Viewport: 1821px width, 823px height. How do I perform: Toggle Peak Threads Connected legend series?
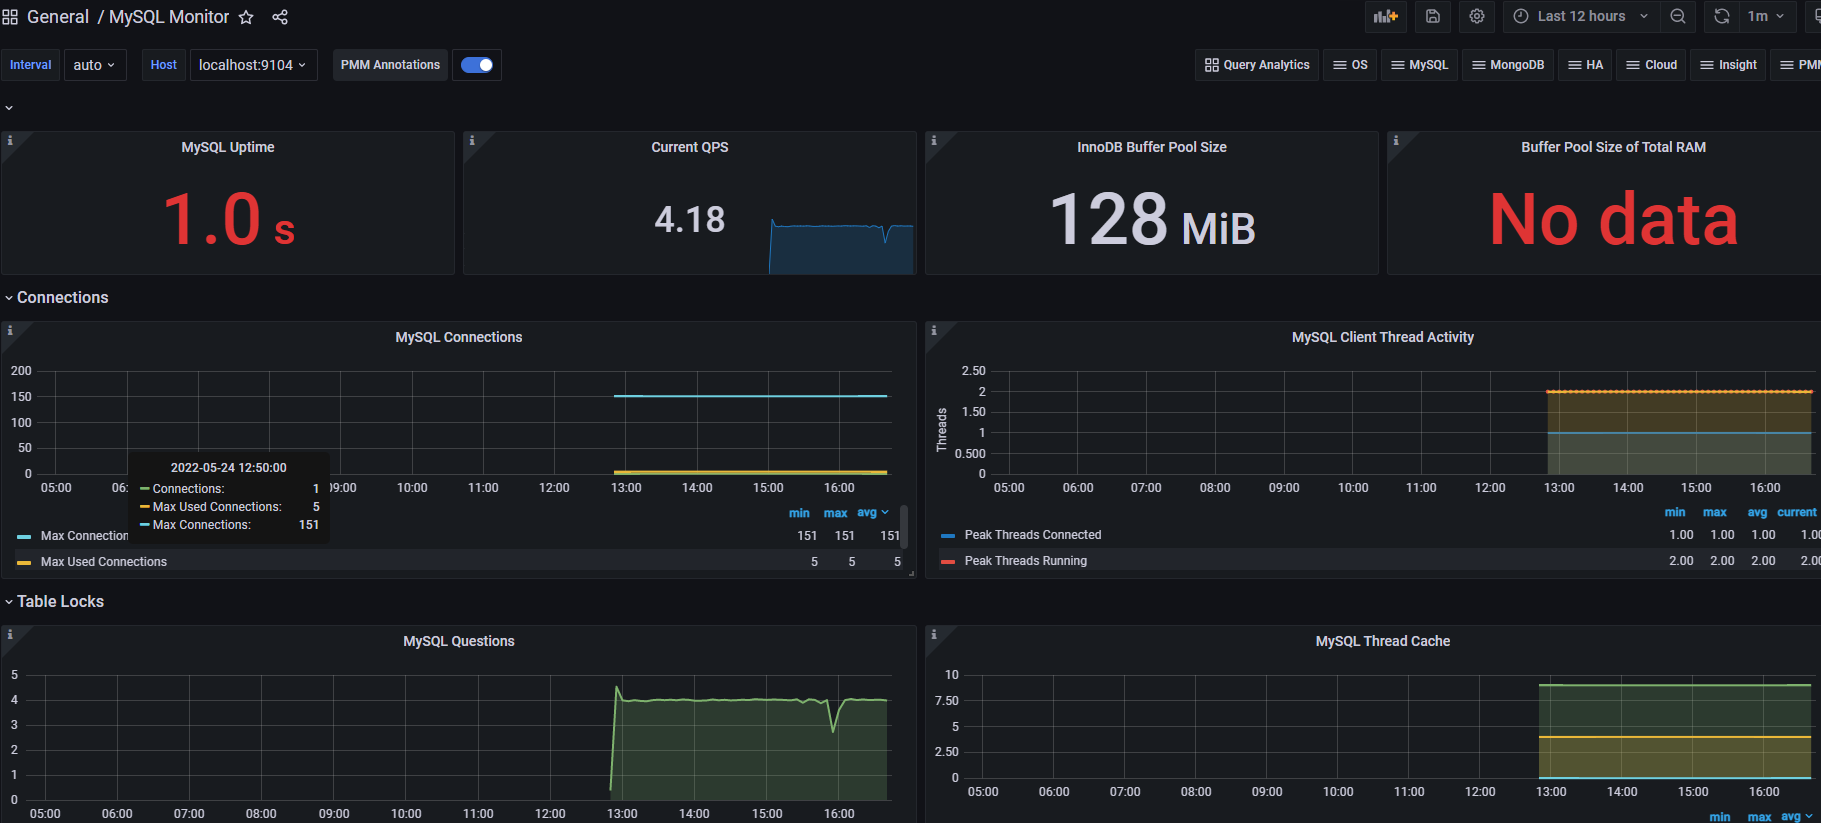tap(1032, 536)
